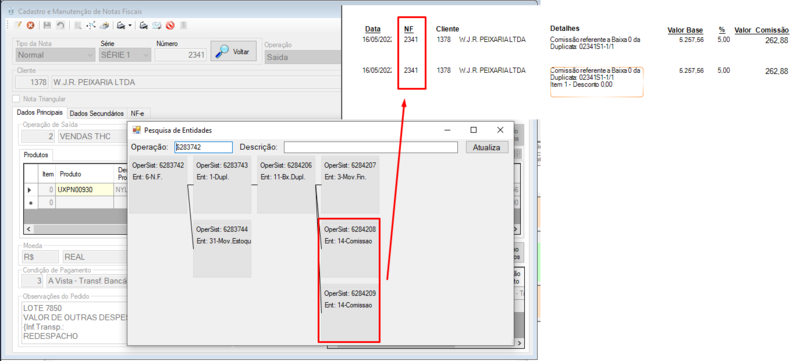This screenshot has width=800, height=361.
Task: Click the Data column header in report
Action: [373, 30]
